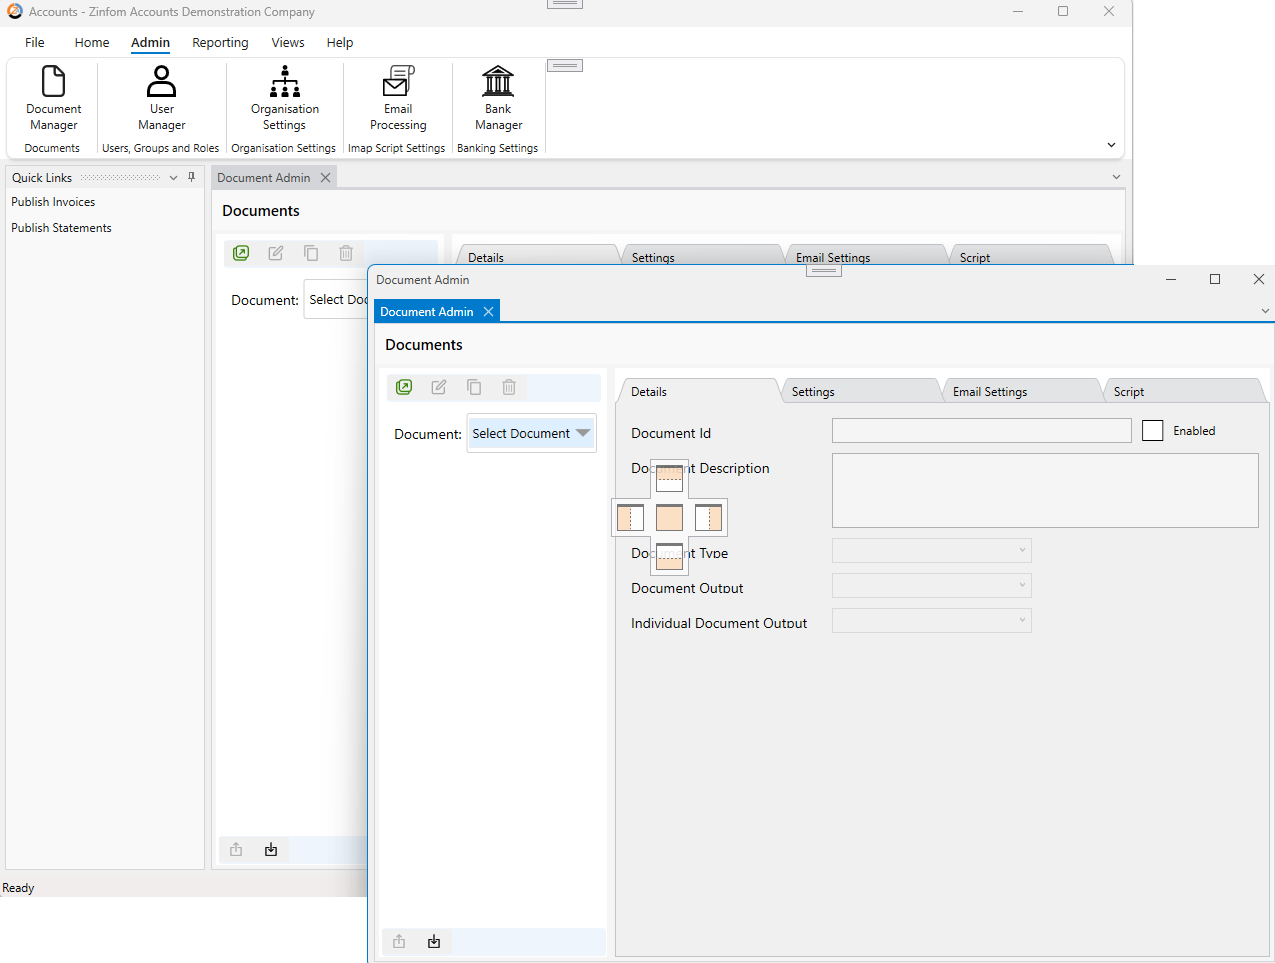Open the User Manager icon
Viewport: 1275px width, 963px height.
[161, 98]
